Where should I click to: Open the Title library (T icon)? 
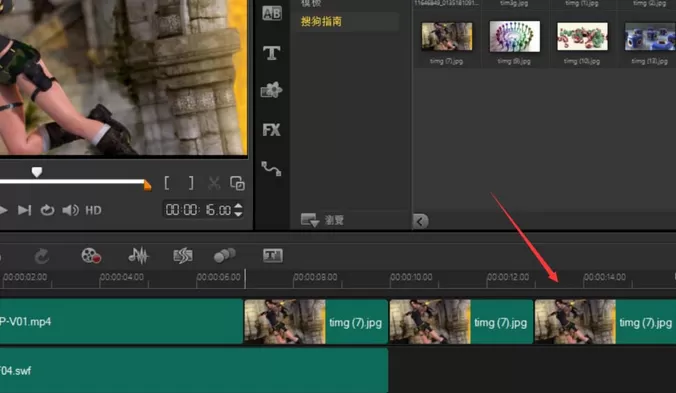coord(272,53)
